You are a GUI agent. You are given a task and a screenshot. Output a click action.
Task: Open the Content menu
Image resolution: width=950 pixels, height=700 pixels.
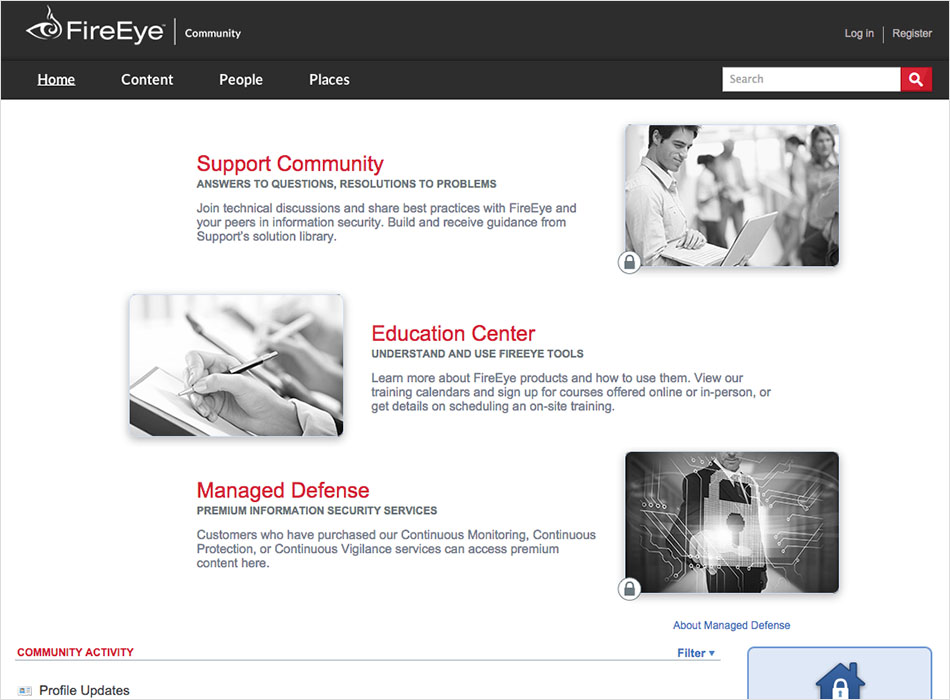click(147, 79)
